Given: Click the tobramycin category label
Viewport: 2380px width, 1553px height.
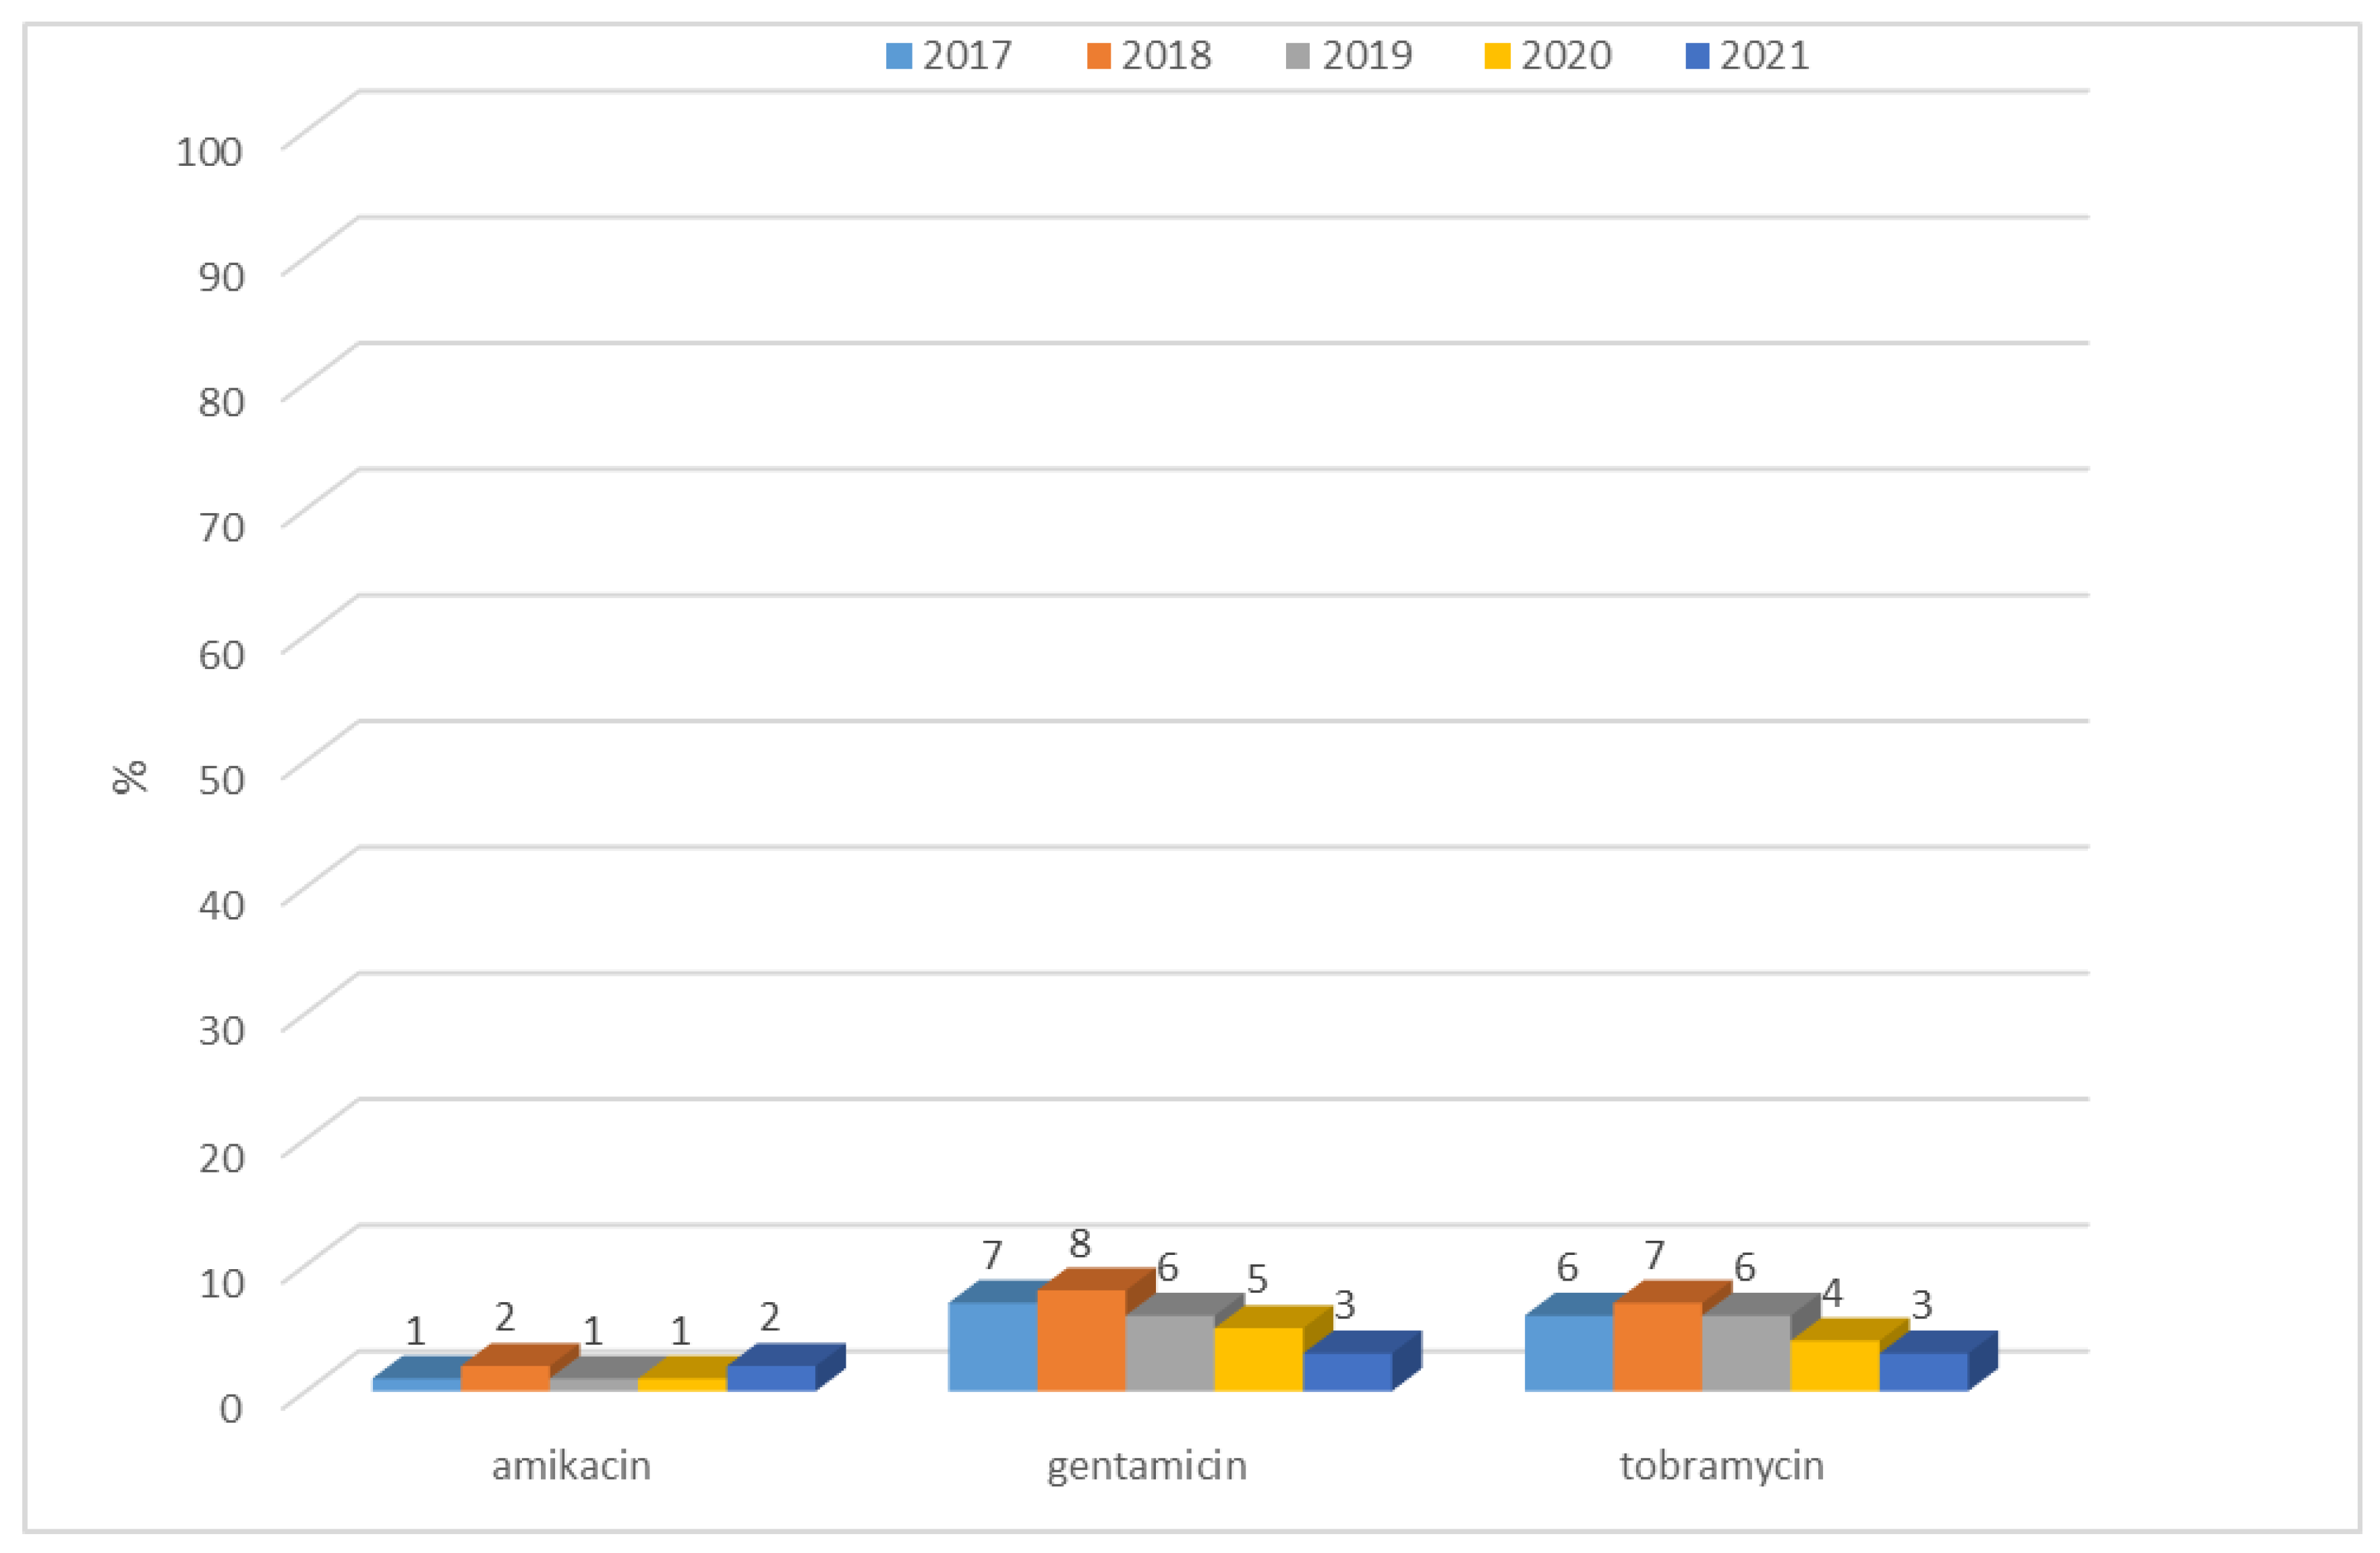Looking at the screenshot, I should point(1721,1466).
